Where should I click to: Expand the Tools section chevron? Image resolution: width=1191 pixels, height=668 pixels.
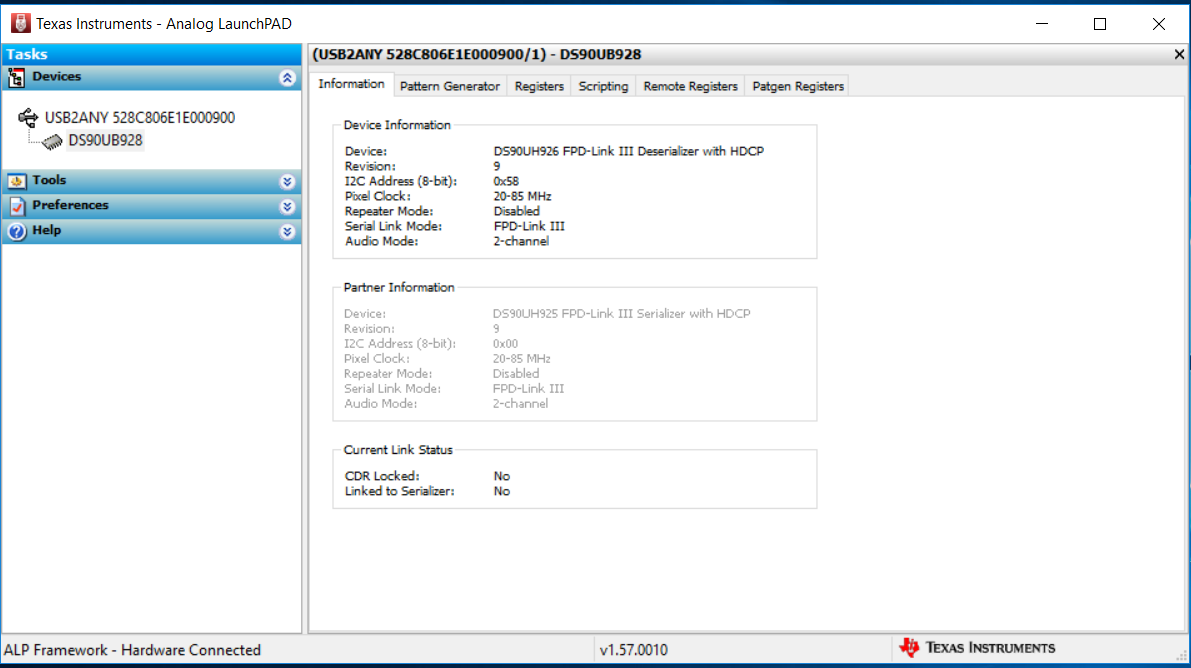coord(287,181)
